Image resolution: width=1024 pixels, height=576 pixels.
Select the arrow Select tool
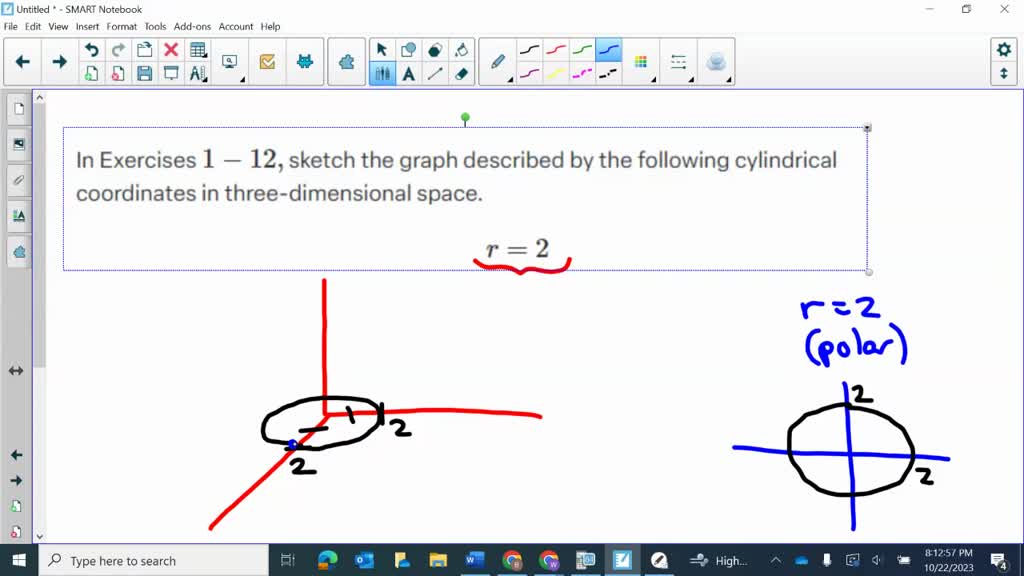[x=382, y=50]
